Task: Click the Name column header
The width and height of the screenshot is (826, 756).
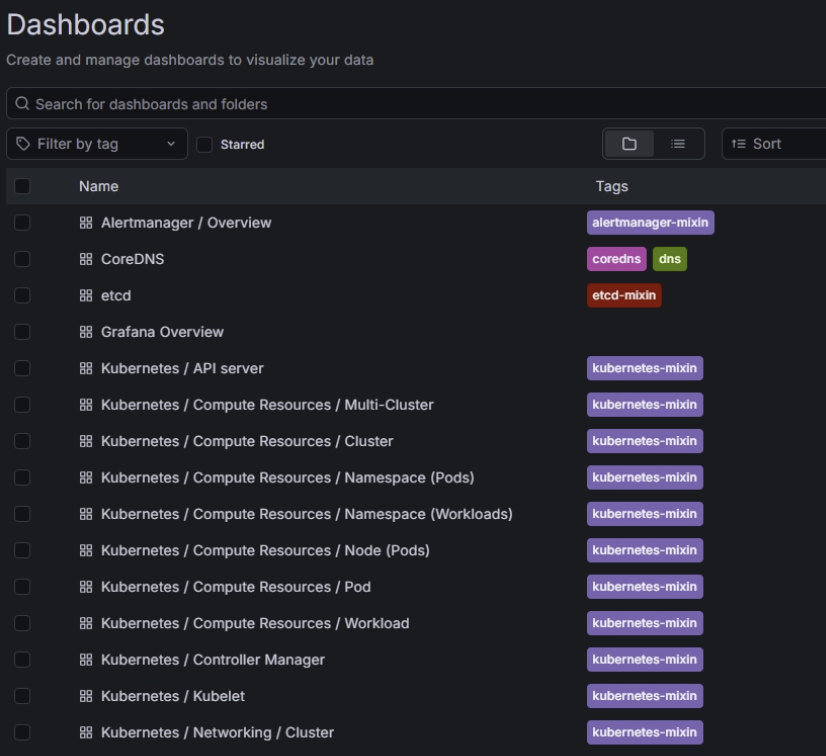Action: [x=99, y=186]
